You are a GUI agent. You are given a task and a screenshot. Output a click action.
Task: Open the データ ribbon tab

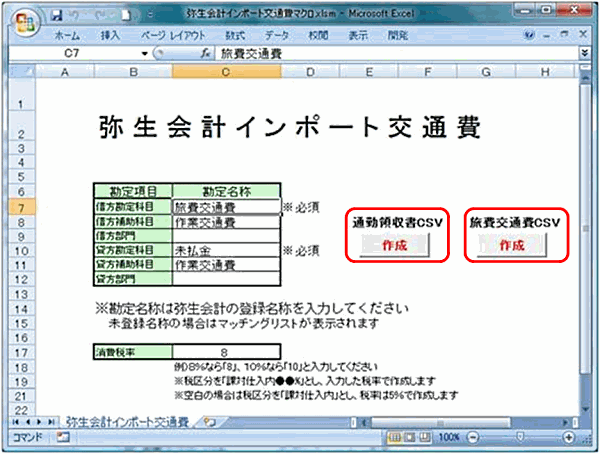(277, 36)
